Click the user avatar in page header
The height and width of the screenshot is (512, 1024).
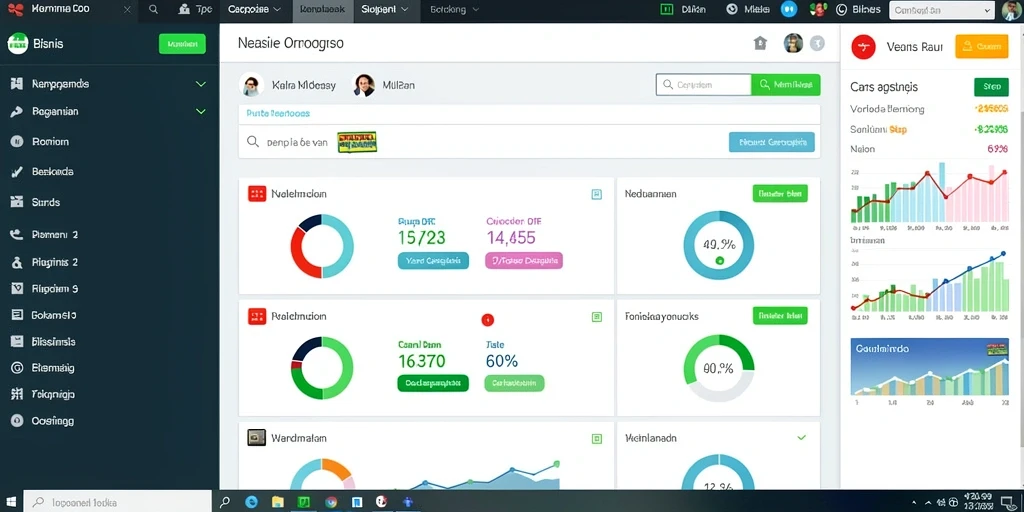click(x=793, y=44)
